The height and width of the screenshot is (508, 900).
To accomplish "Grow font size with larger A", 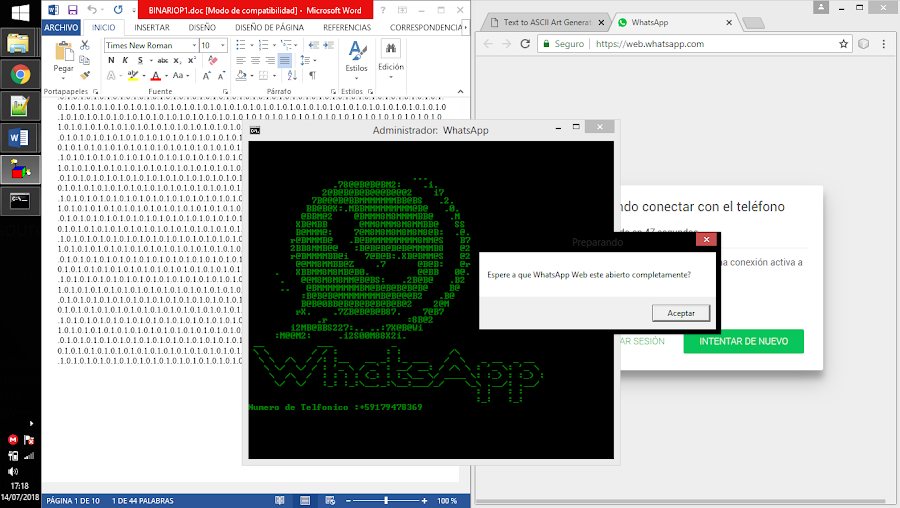I will coord(206,75).
